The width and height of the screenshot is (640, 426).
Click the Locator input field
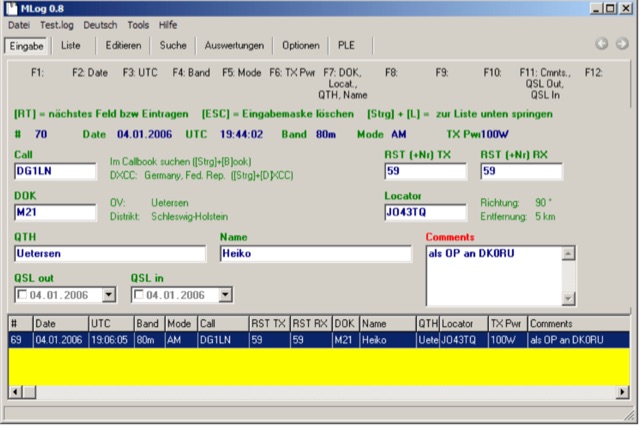coord(425,212)
